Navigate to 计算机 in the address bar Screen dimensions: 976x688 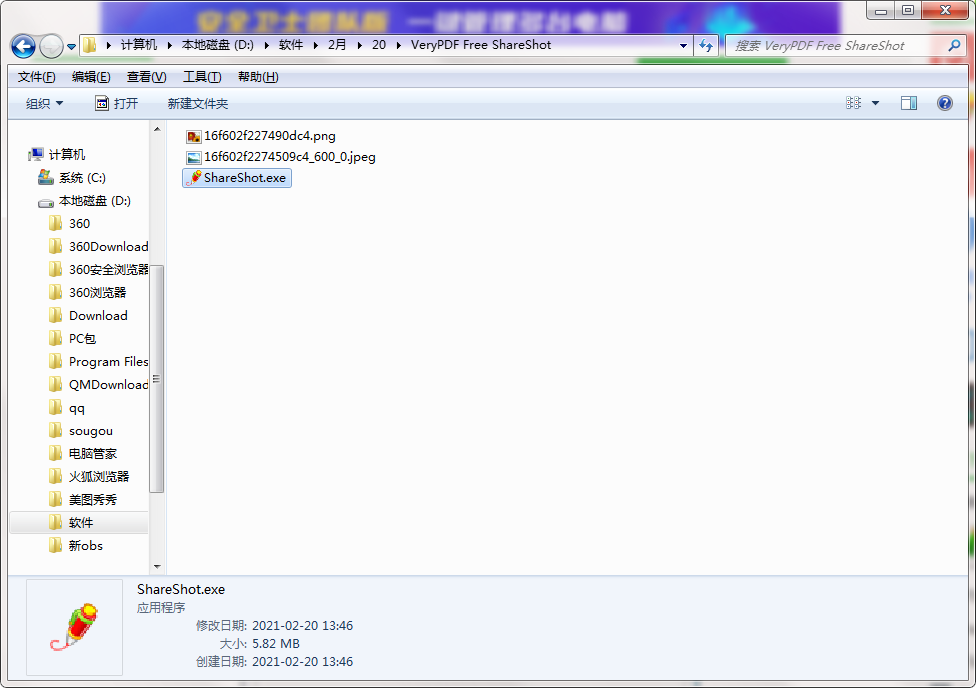(139, 45)
